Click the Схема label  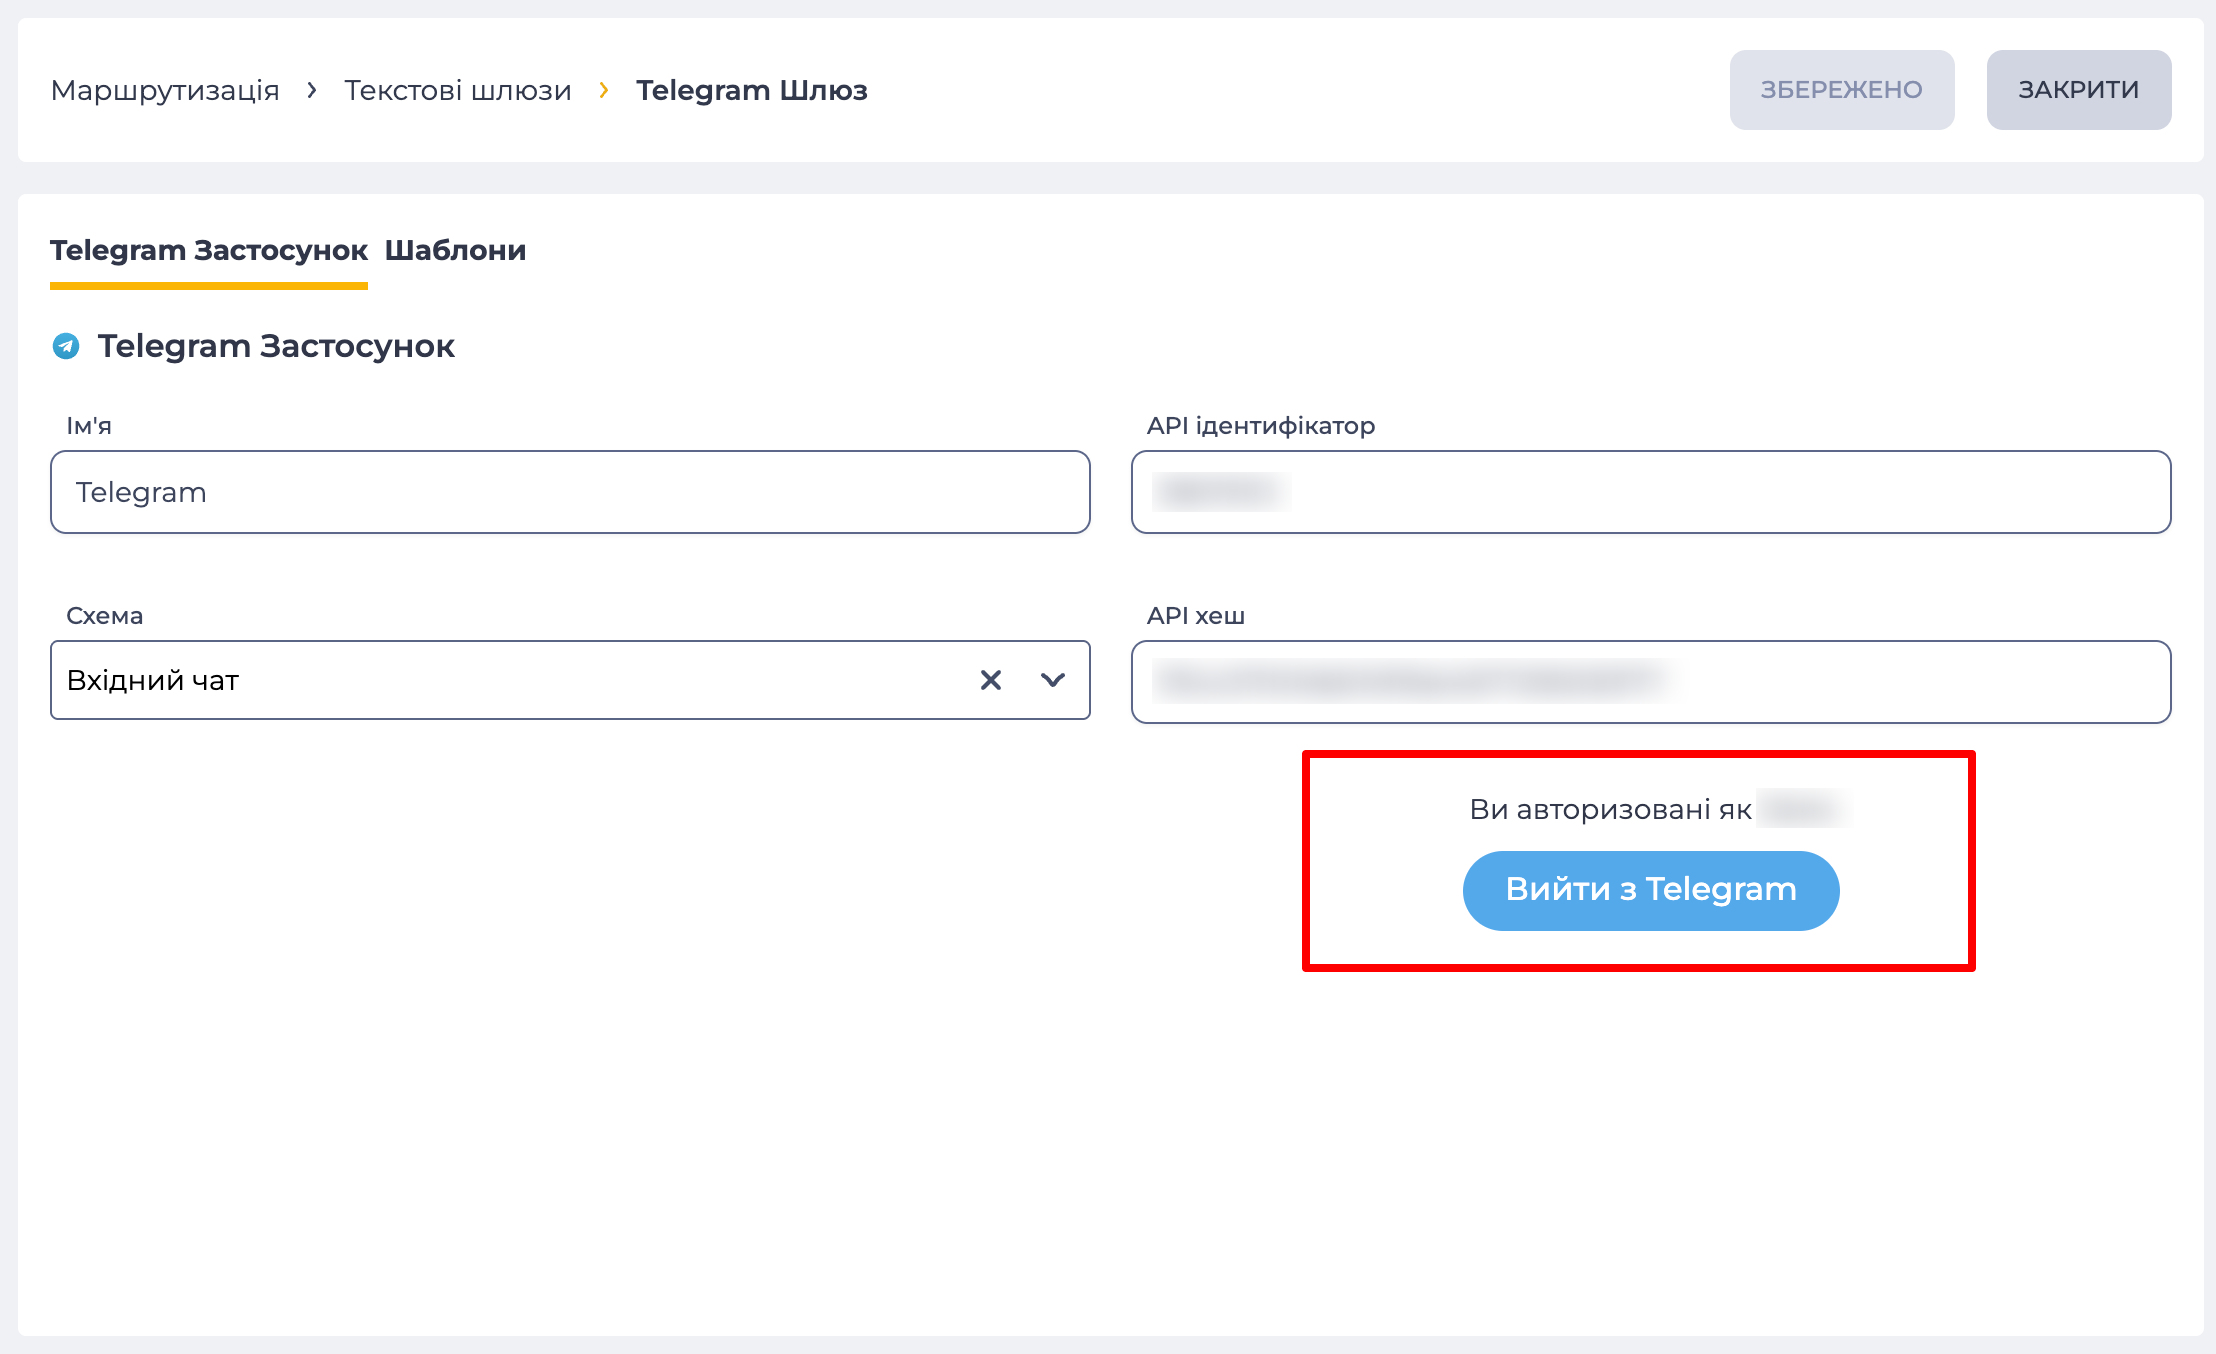[105, 616]
